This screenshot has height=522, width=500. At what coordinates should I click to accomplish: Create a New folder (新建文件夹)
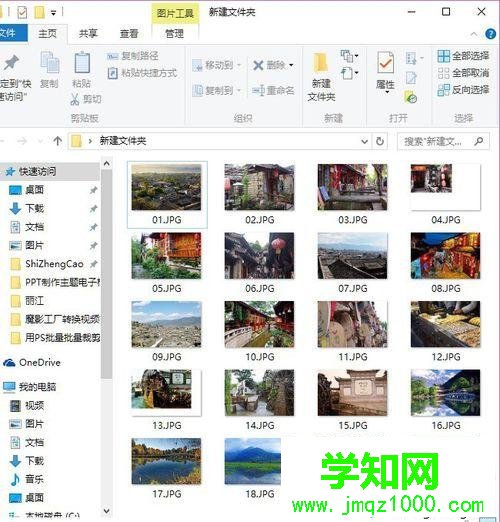321,77
